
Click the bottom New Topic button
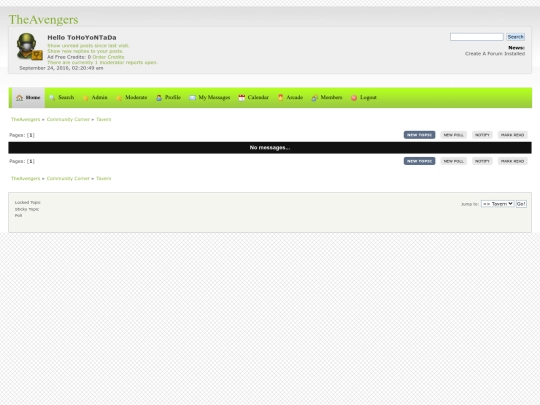(x=419, y=161)
